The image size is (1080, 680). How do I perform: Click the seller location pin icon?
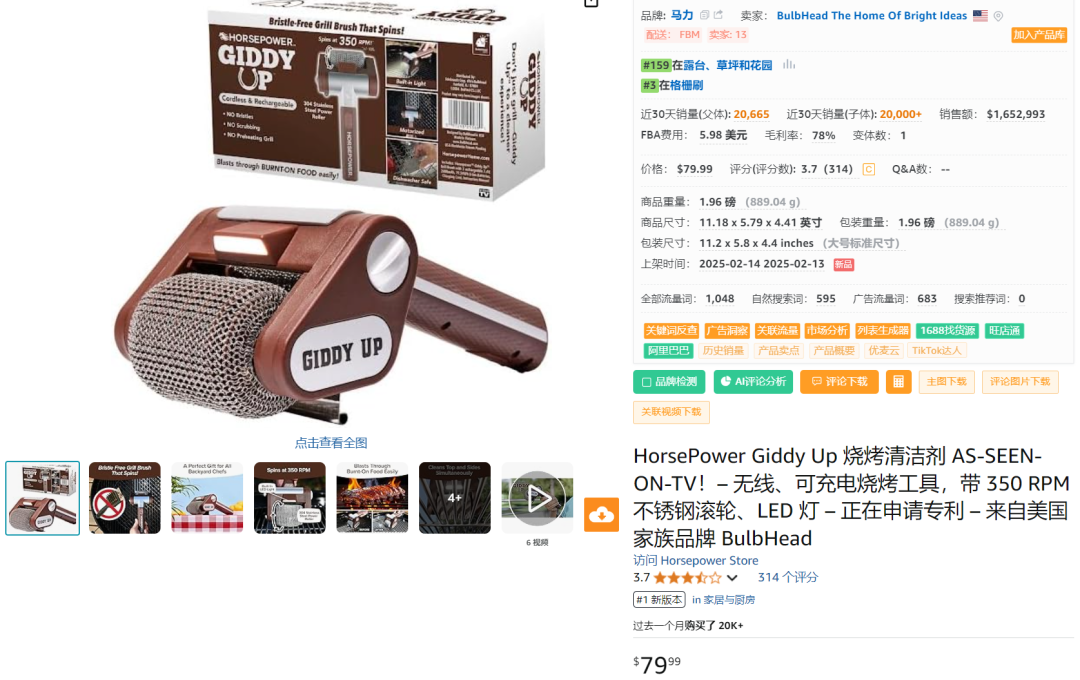point(998,16)
